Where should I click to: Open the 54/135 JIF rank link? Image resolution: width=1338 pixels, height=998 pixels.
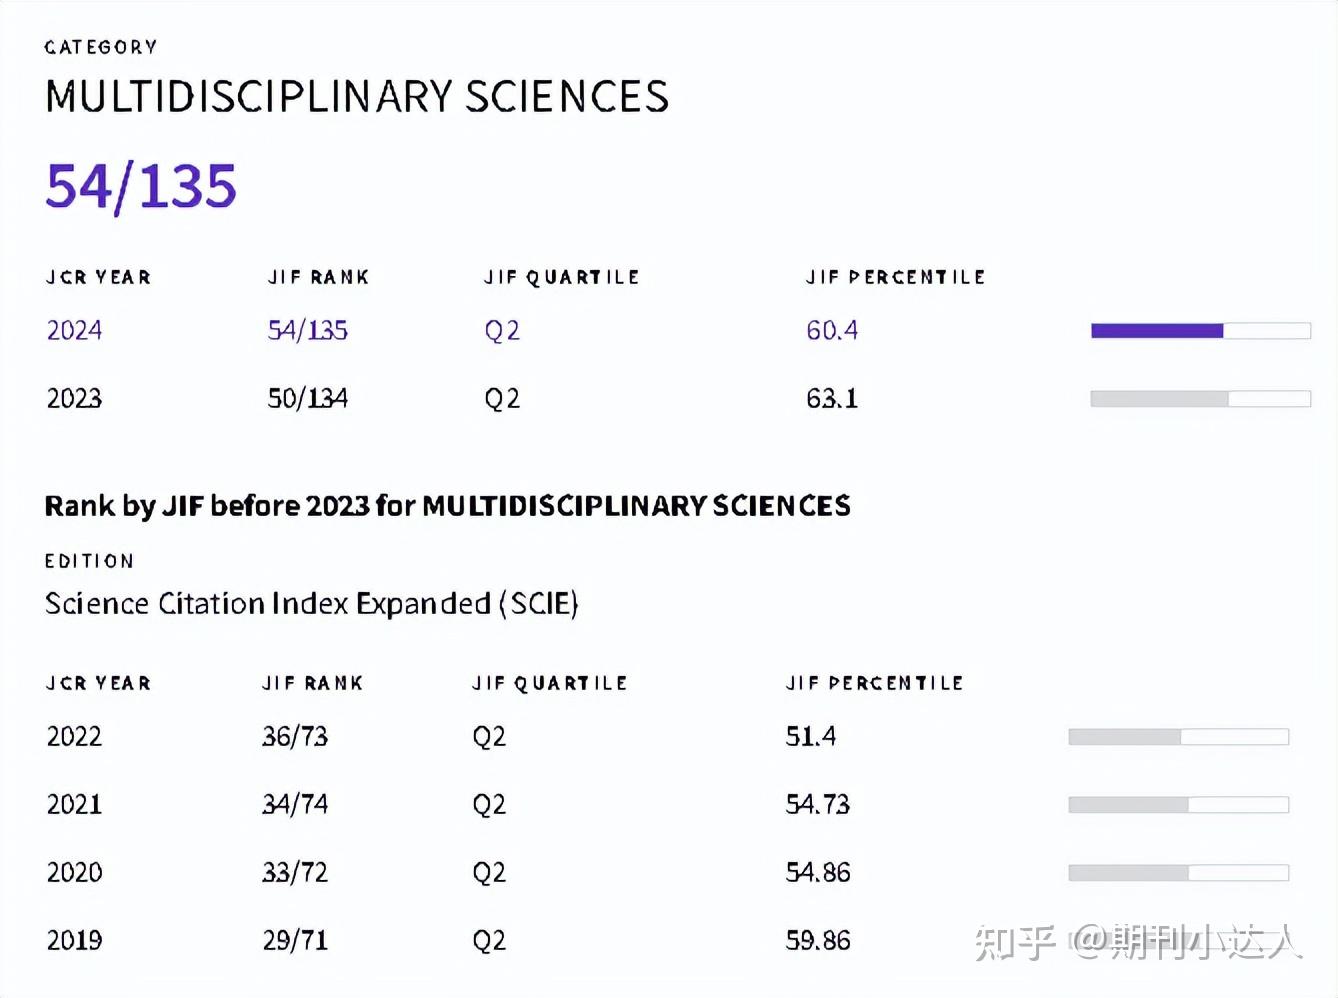click(x=308, y=330)
